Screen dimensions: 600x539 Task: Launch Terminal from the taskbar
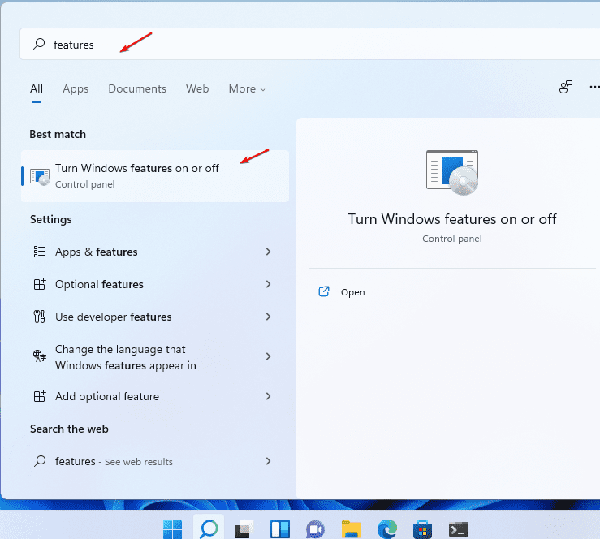458,528
